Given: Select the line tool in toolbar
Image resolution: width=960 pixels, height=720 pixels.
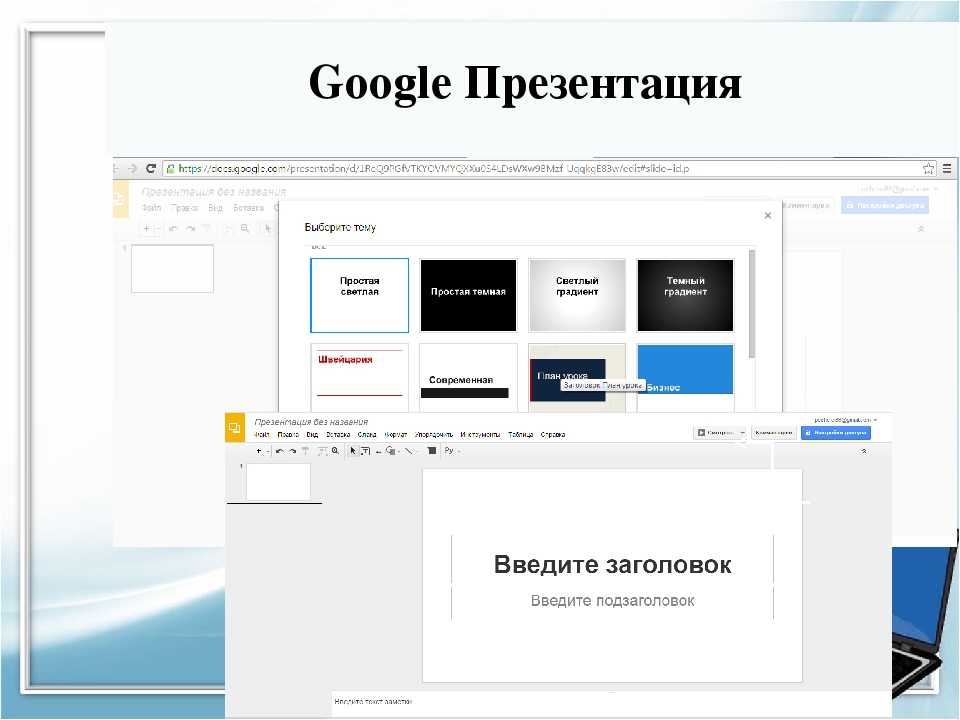Looking at the screenshot, I should 407,451.
